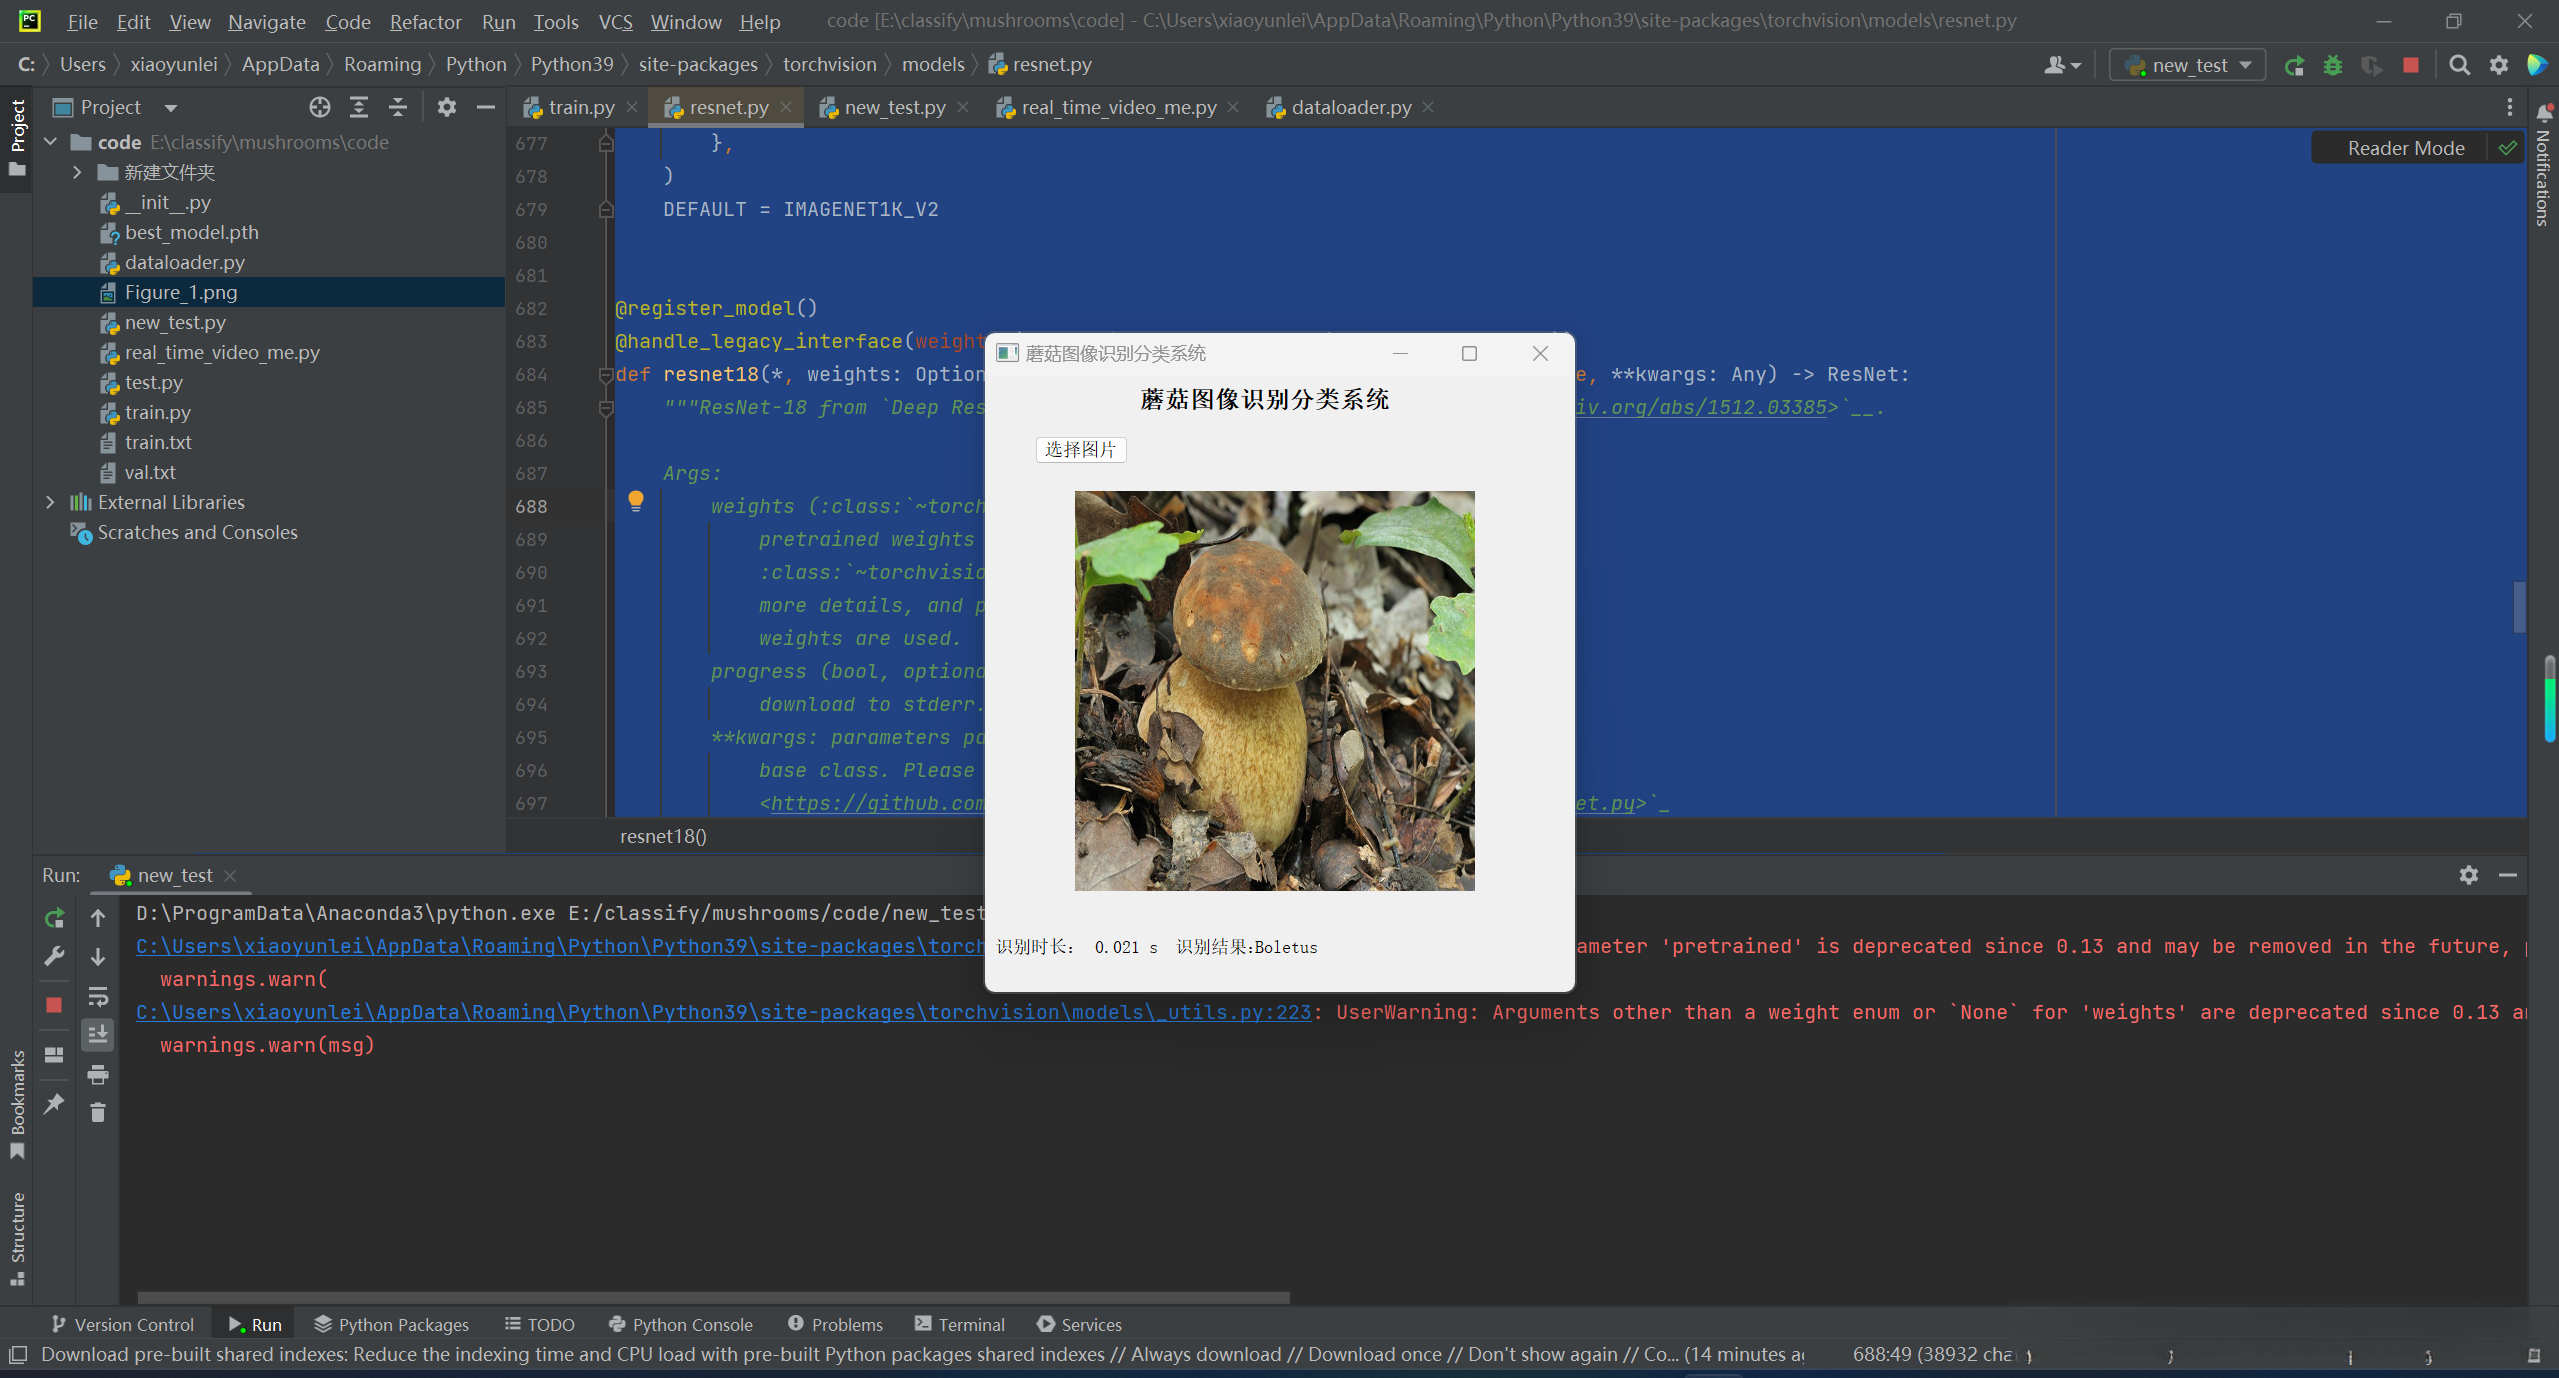2559x1378 pixels.
Task: Select best_model.pth in project tree
Action: 191,232
